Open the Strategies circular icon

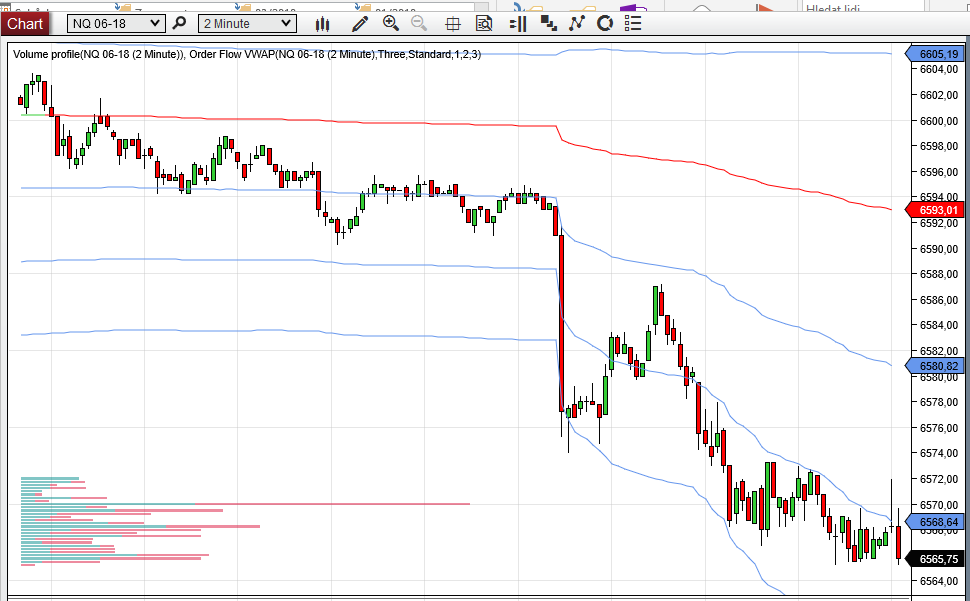[x=604, y=24]
